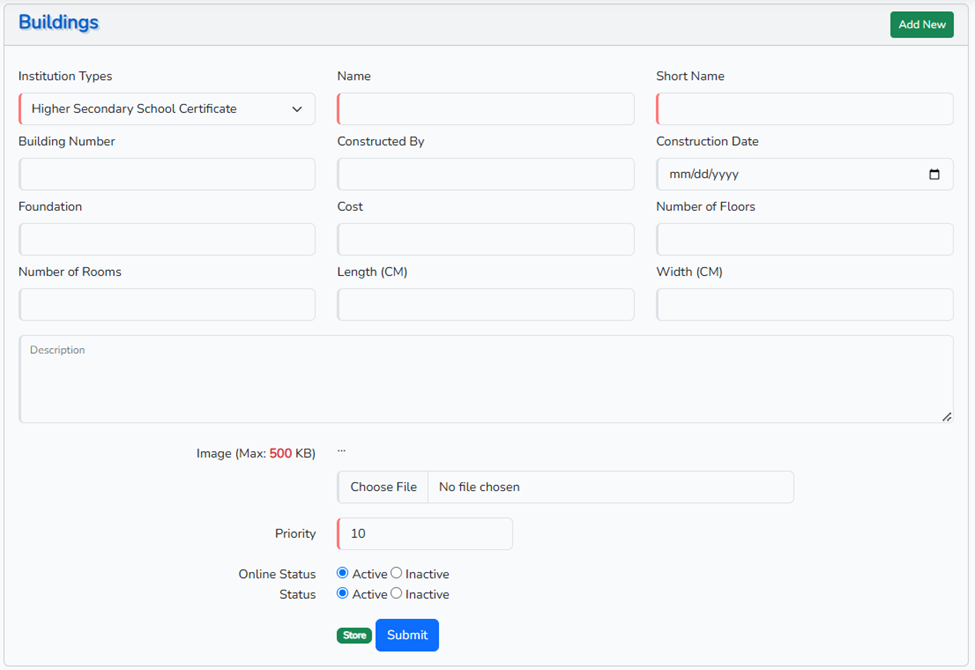Focus the Foundation input box

pos(167,239)
